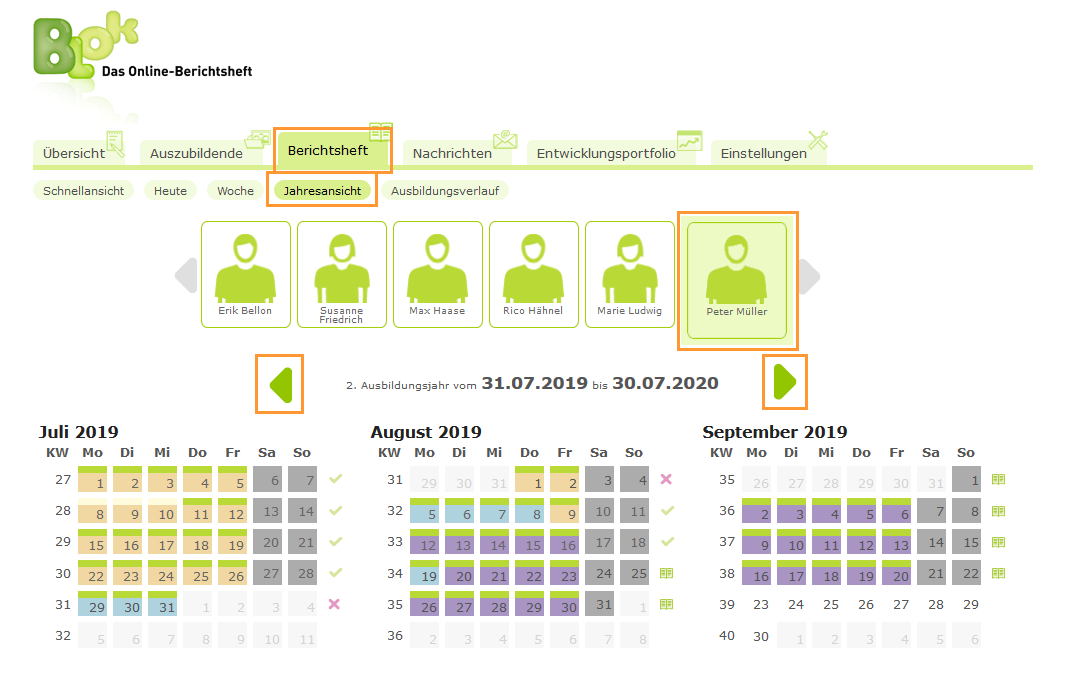Select trainee Marie Ludwig
Screen dimensions: 1066x678
click(x=629, y=274)
